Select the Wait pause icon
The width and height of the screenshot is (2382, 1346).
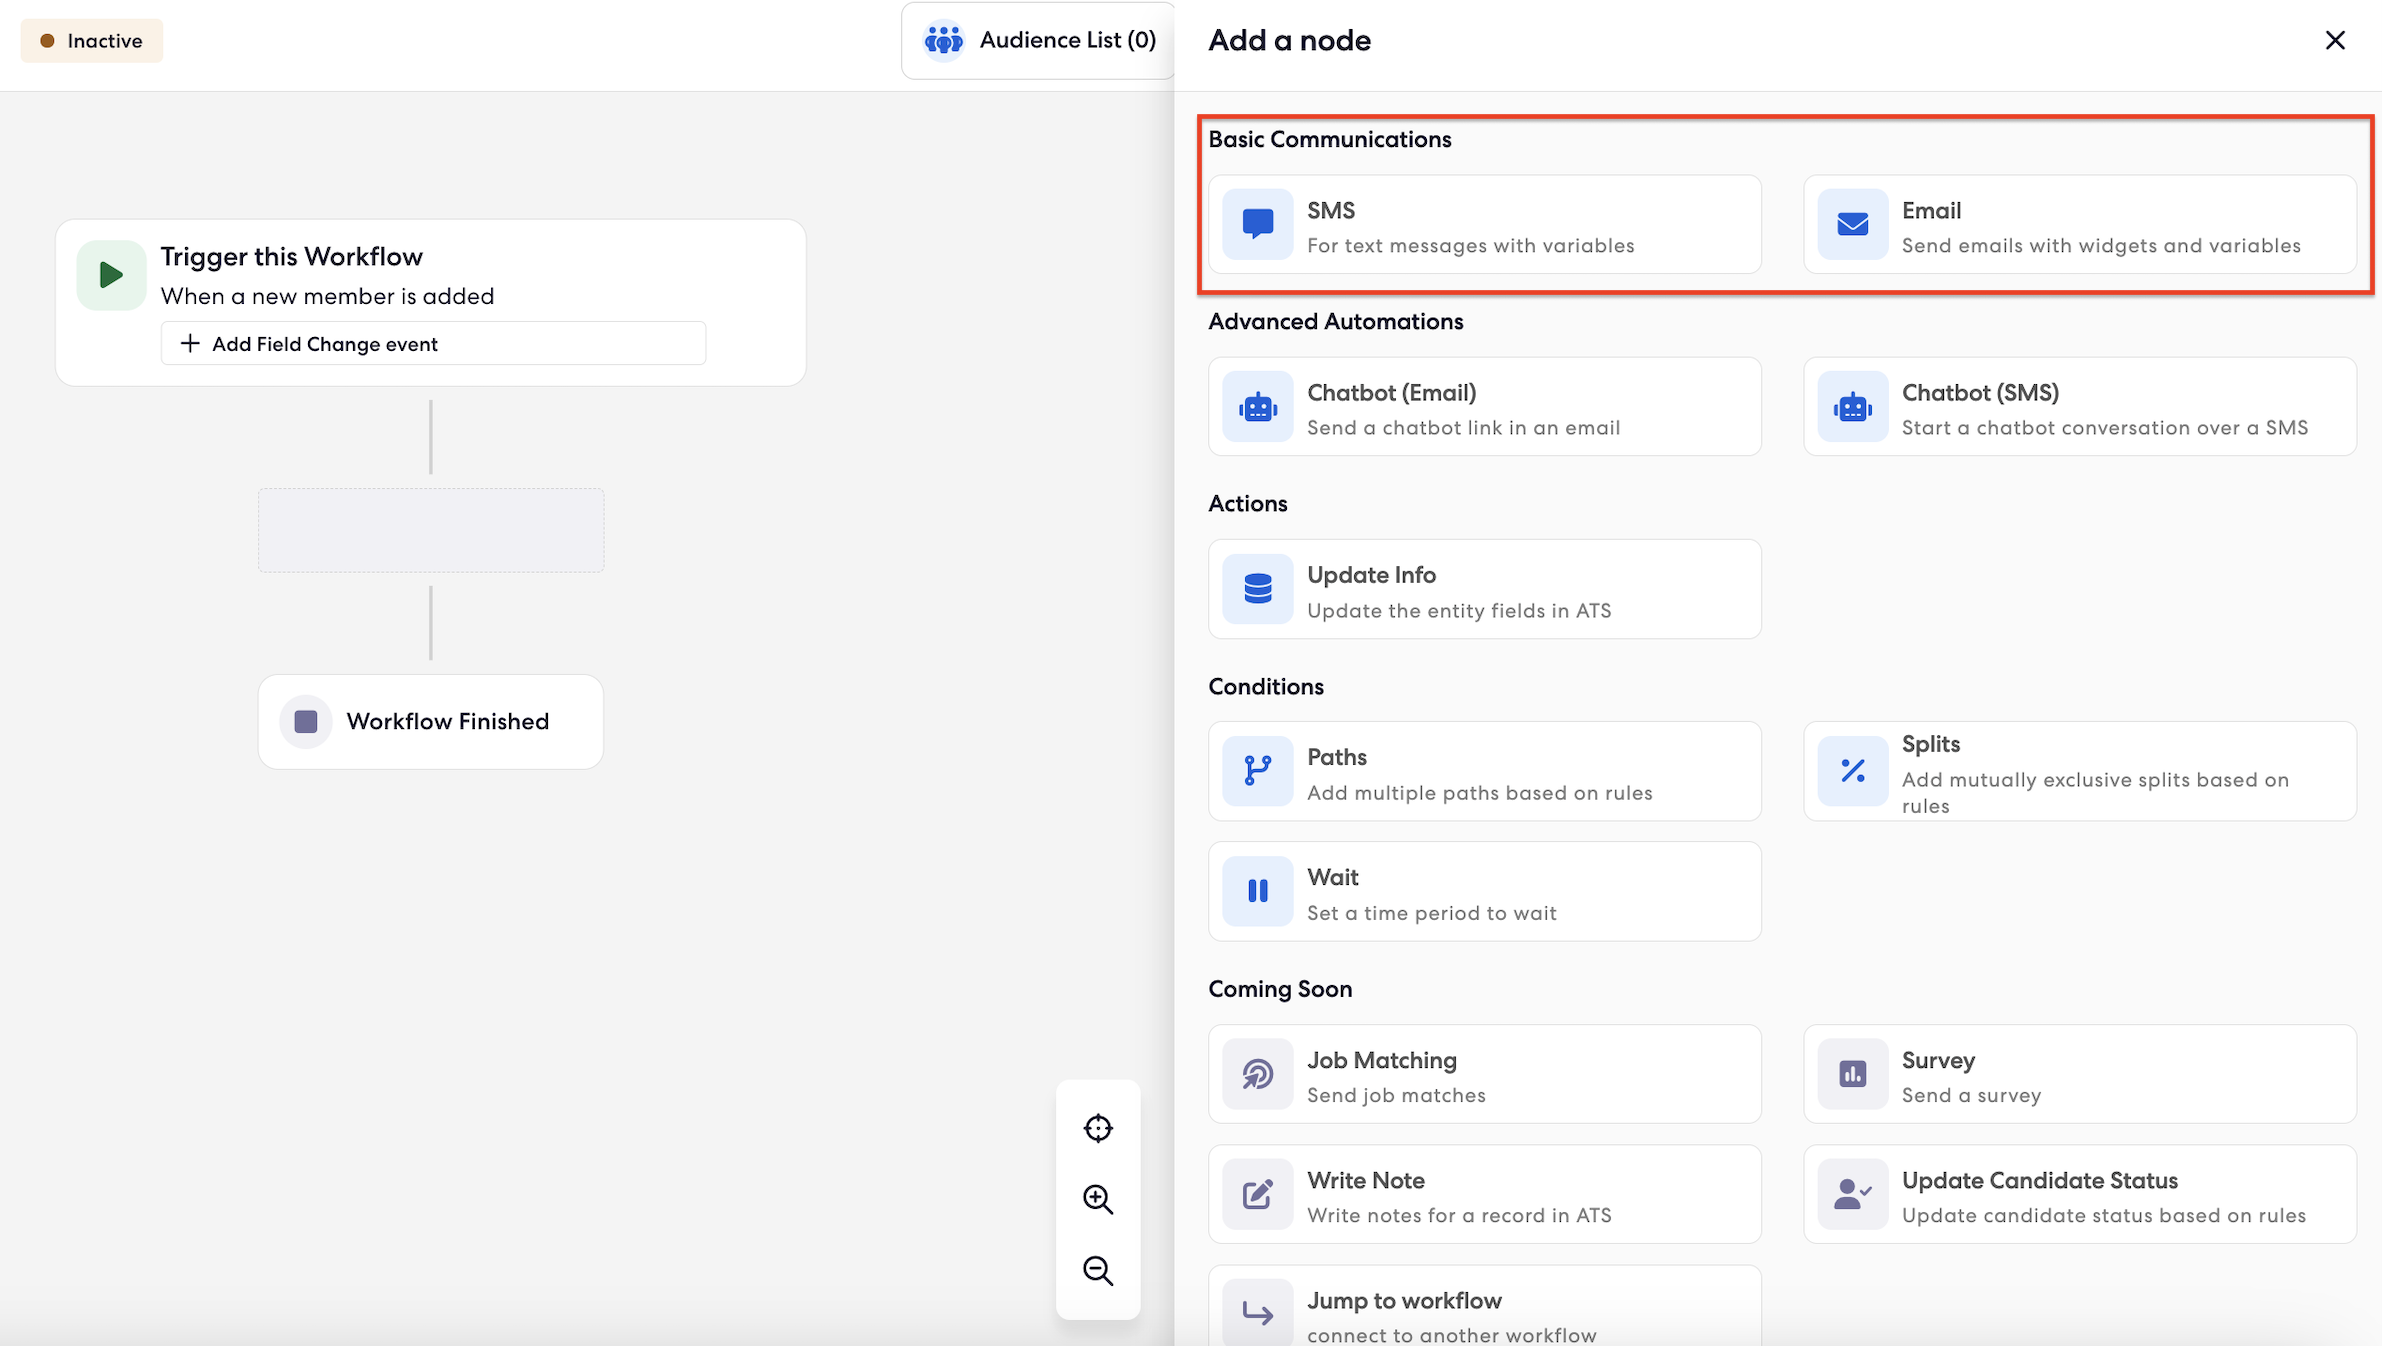coord(1257,891)
